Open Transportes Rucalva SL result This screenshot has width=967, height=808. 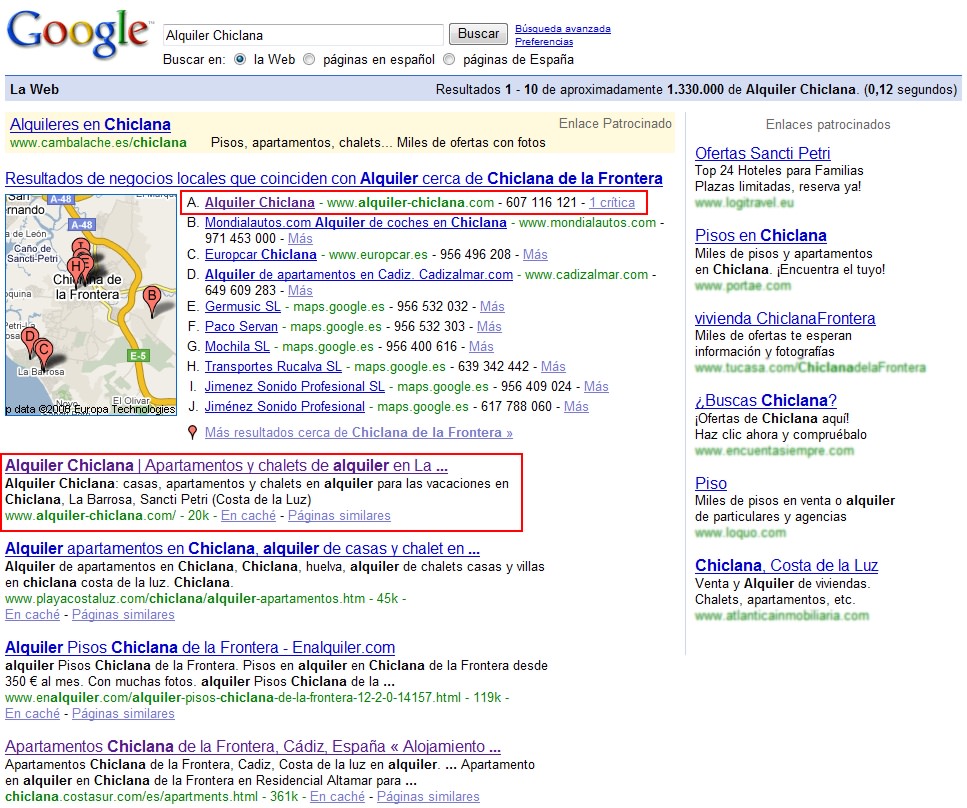273,366
